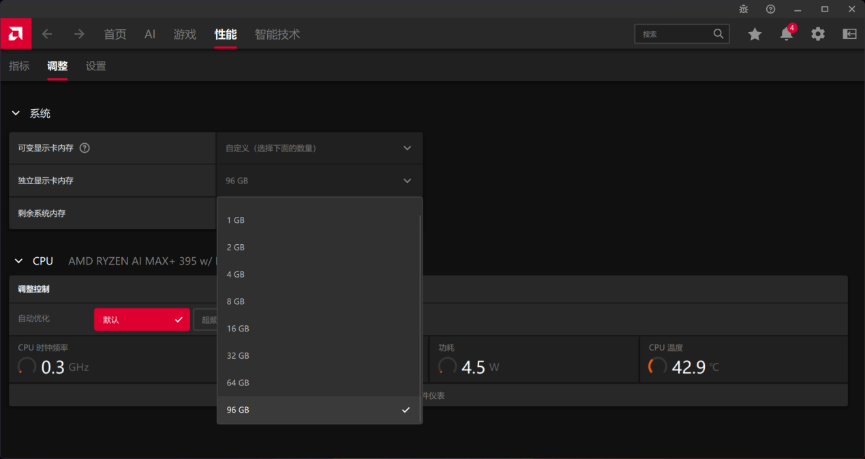Click the 自动优化 label
Screen dimensions: 865x459
[34, 318]
